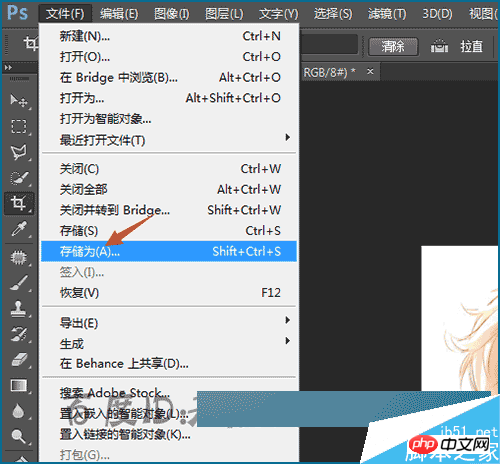Expand the 最近打开文件(T) submenu
500x464 pixels.
coord(169,140)
